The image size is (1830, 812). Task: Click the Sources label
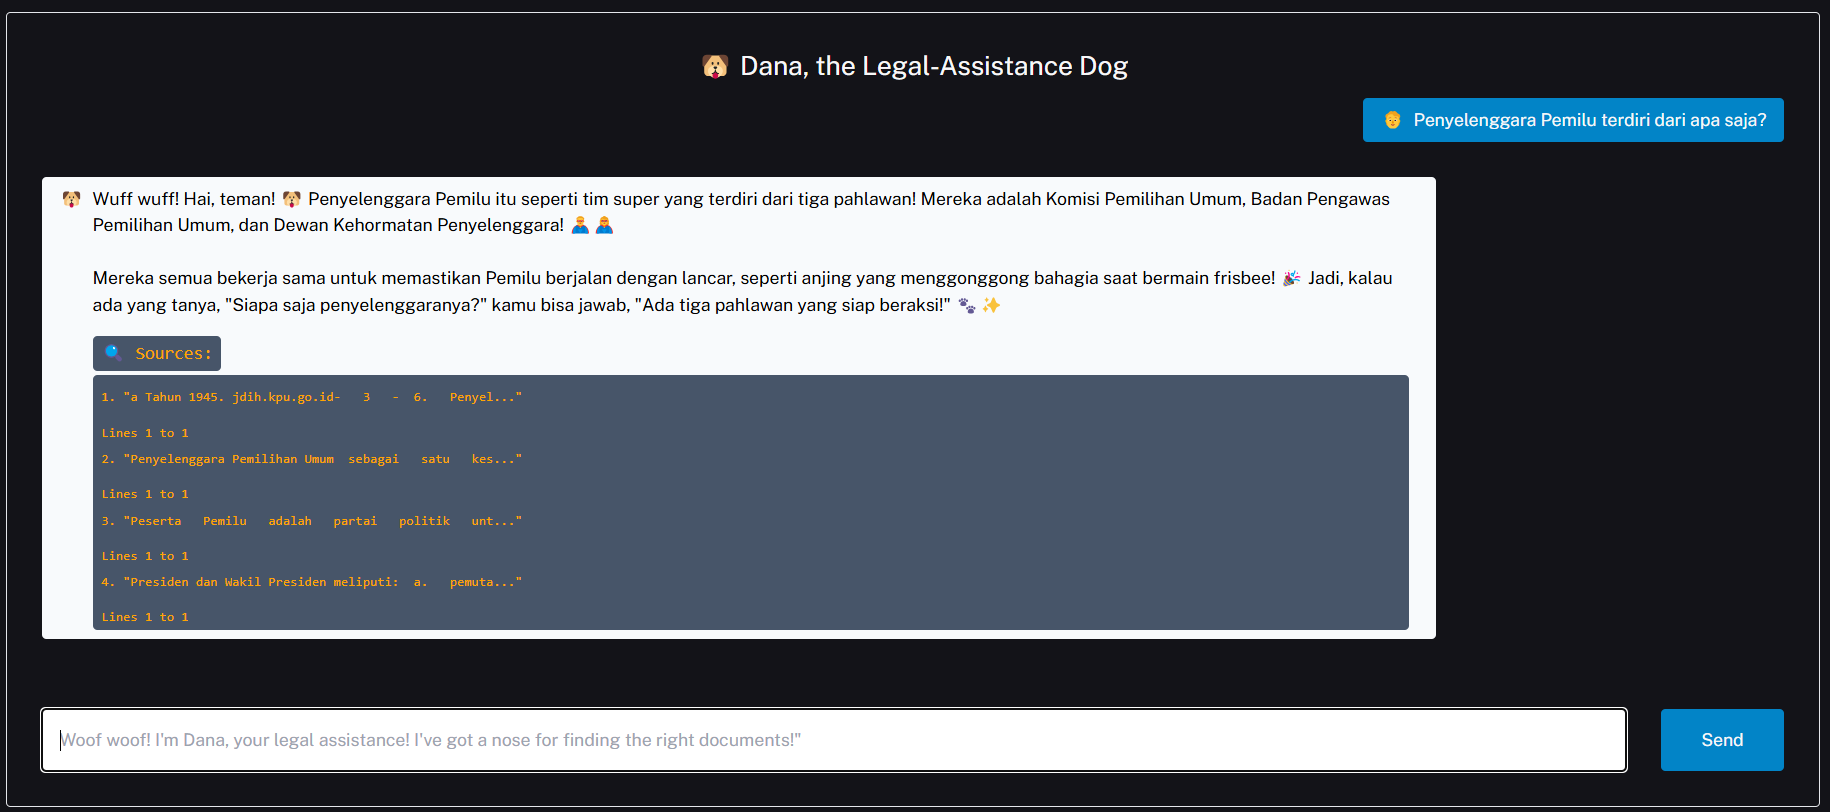tap(173, 353)
